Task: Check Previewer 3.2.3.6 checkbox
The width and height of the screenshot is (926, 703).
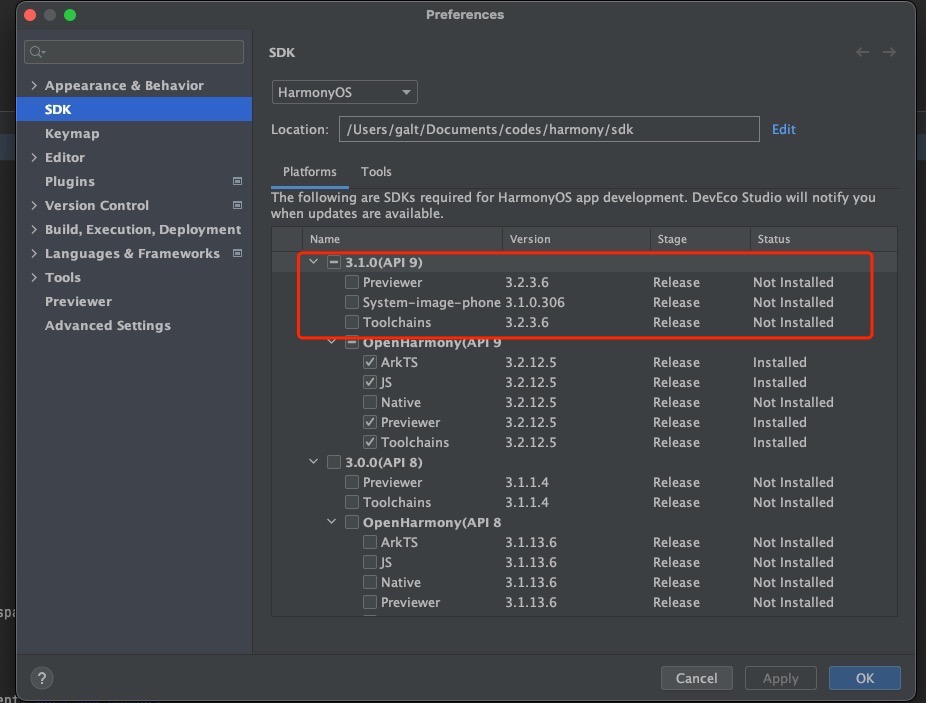Action: click(x=352, y=282)
